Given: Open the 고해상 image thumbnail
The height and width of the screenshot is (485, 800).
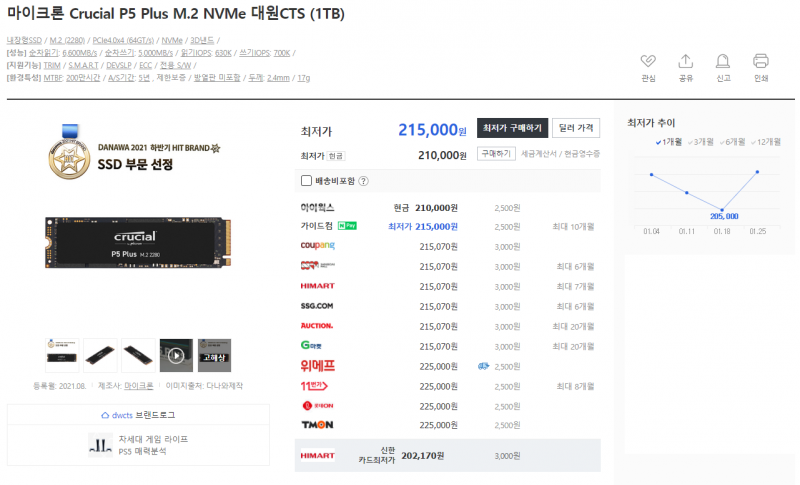Looking at the screenshot, I should click(214, 355).
